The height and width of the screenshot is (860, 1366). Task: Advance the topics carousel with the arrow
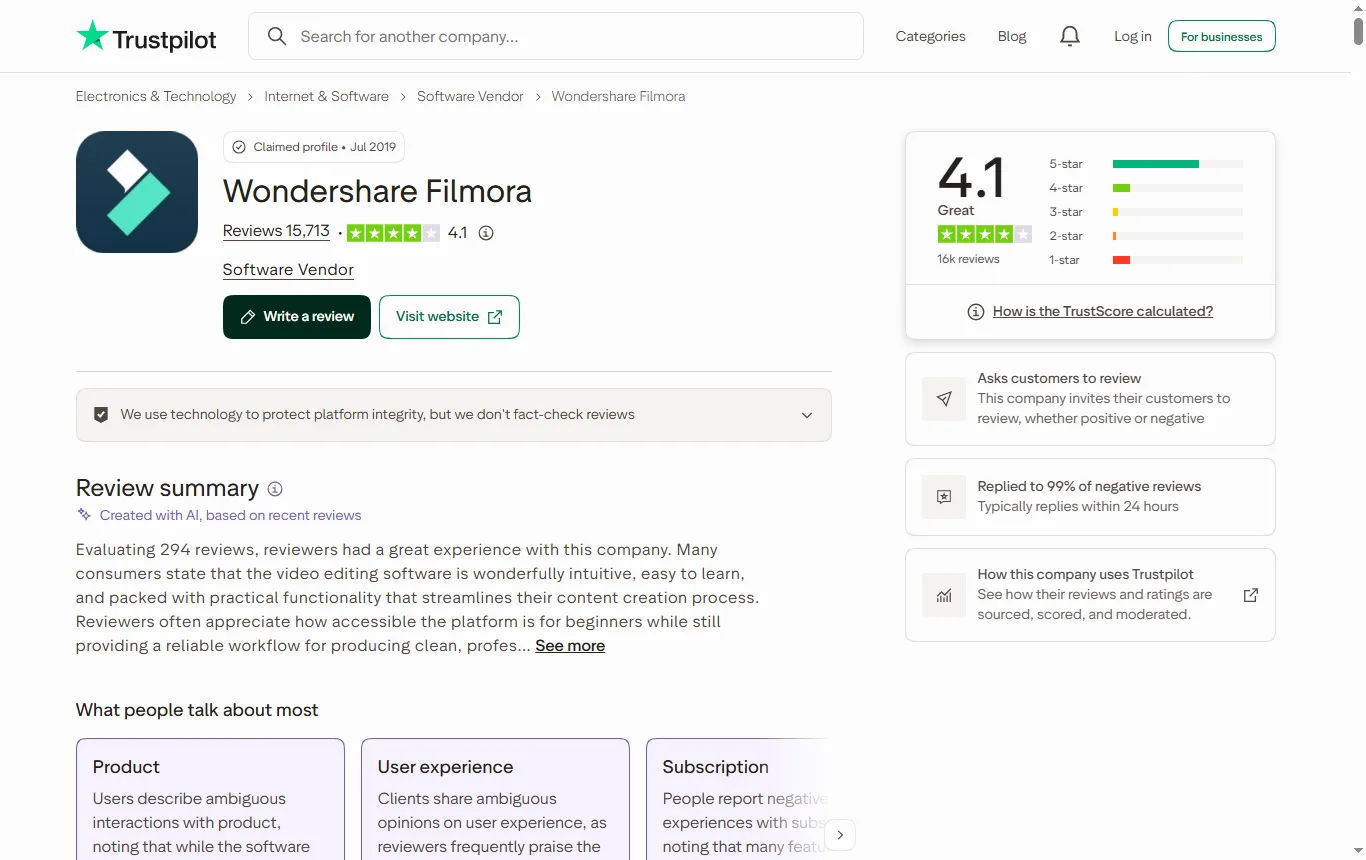pos(840,834)
